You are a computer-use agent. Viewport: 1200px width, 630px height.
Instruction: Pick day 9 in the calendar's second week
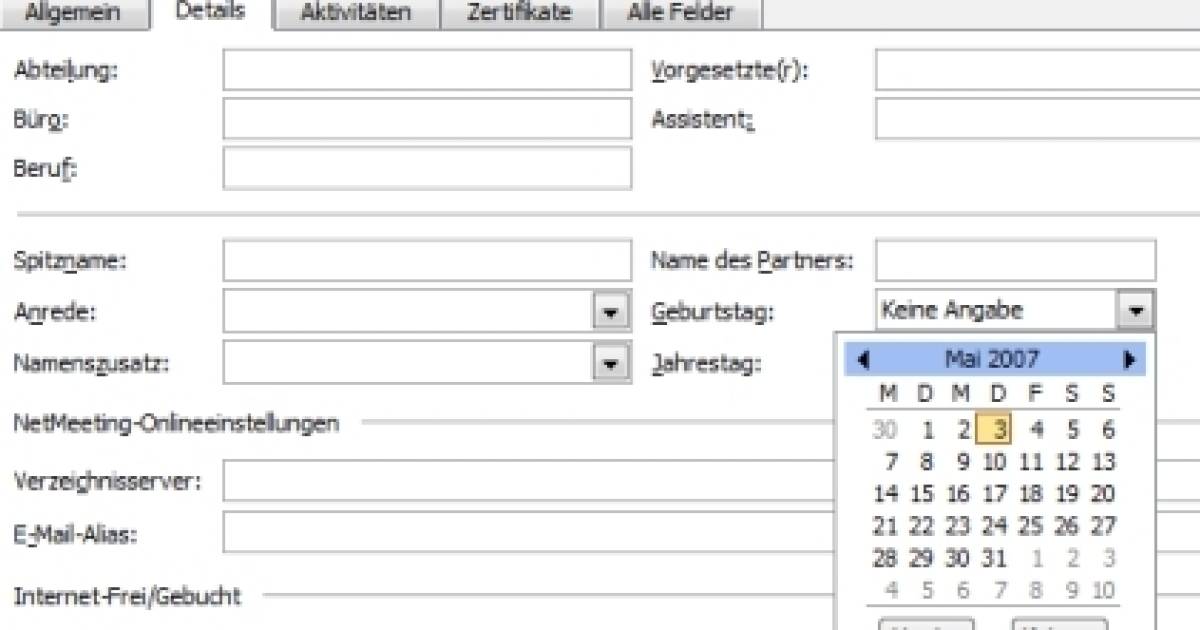[x=962, y=462]
